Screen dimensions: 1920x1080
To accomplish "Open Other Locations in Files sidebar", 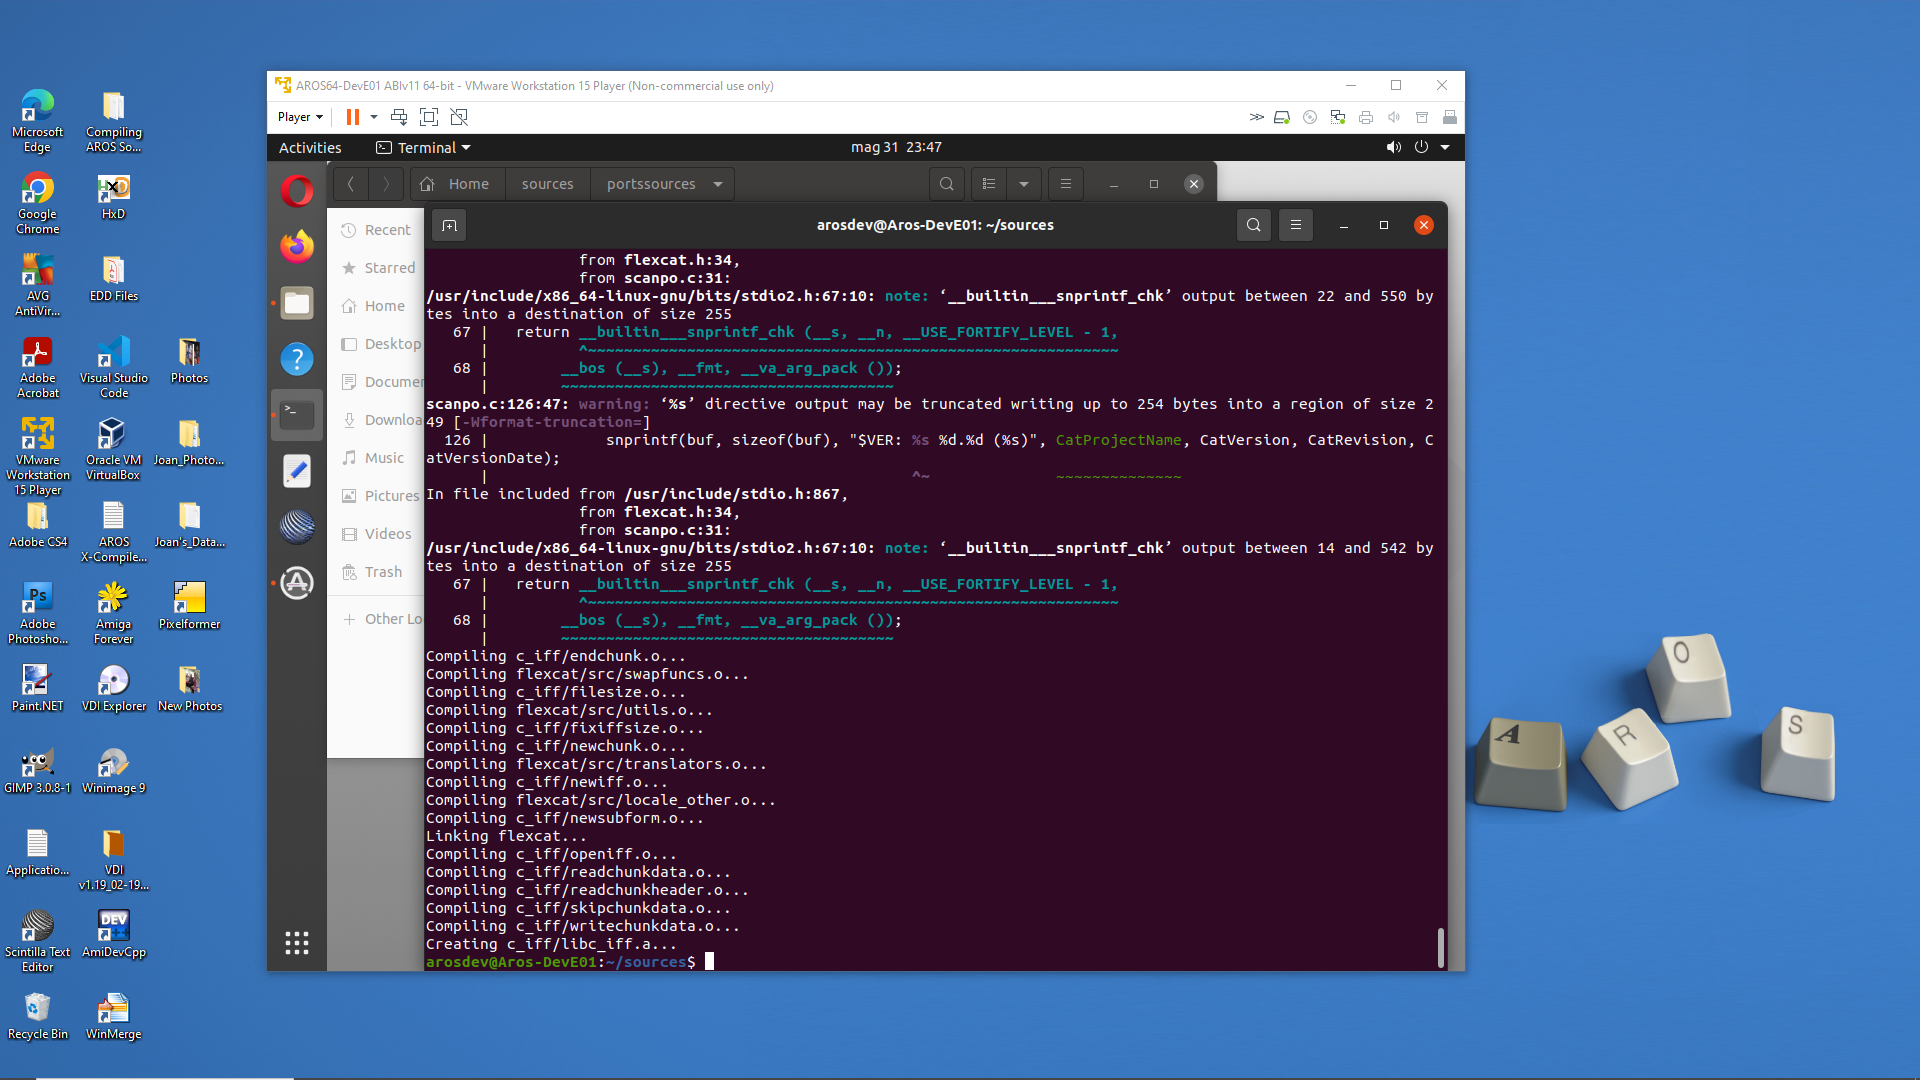I will 376,619.
